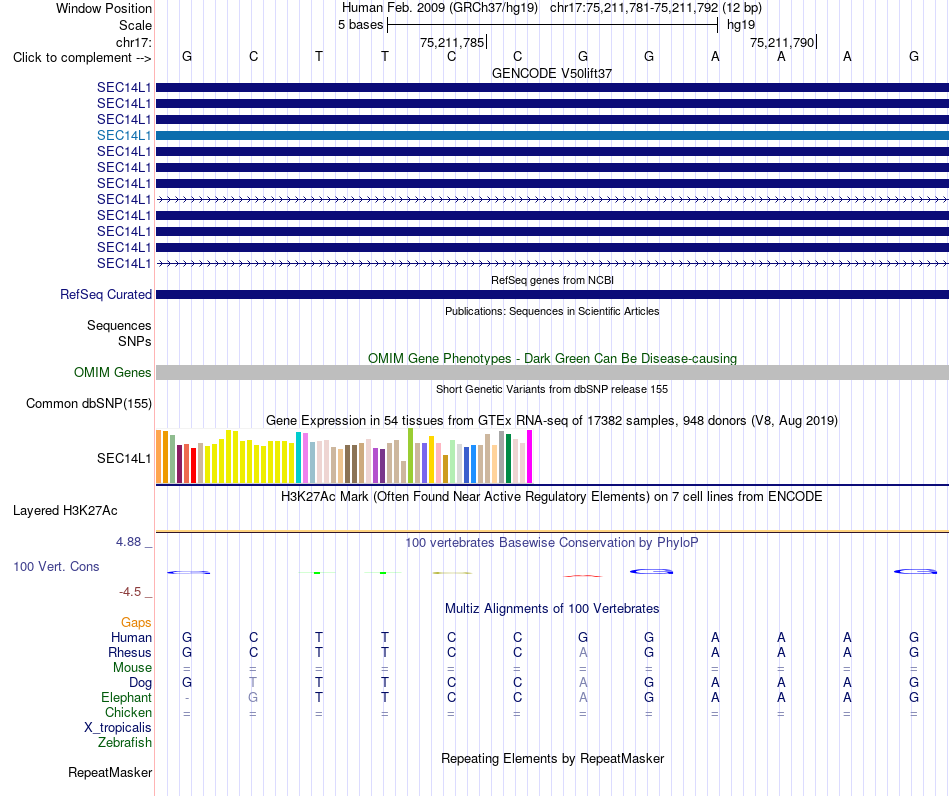Click the RepeatMasker track label

point(110,772)
